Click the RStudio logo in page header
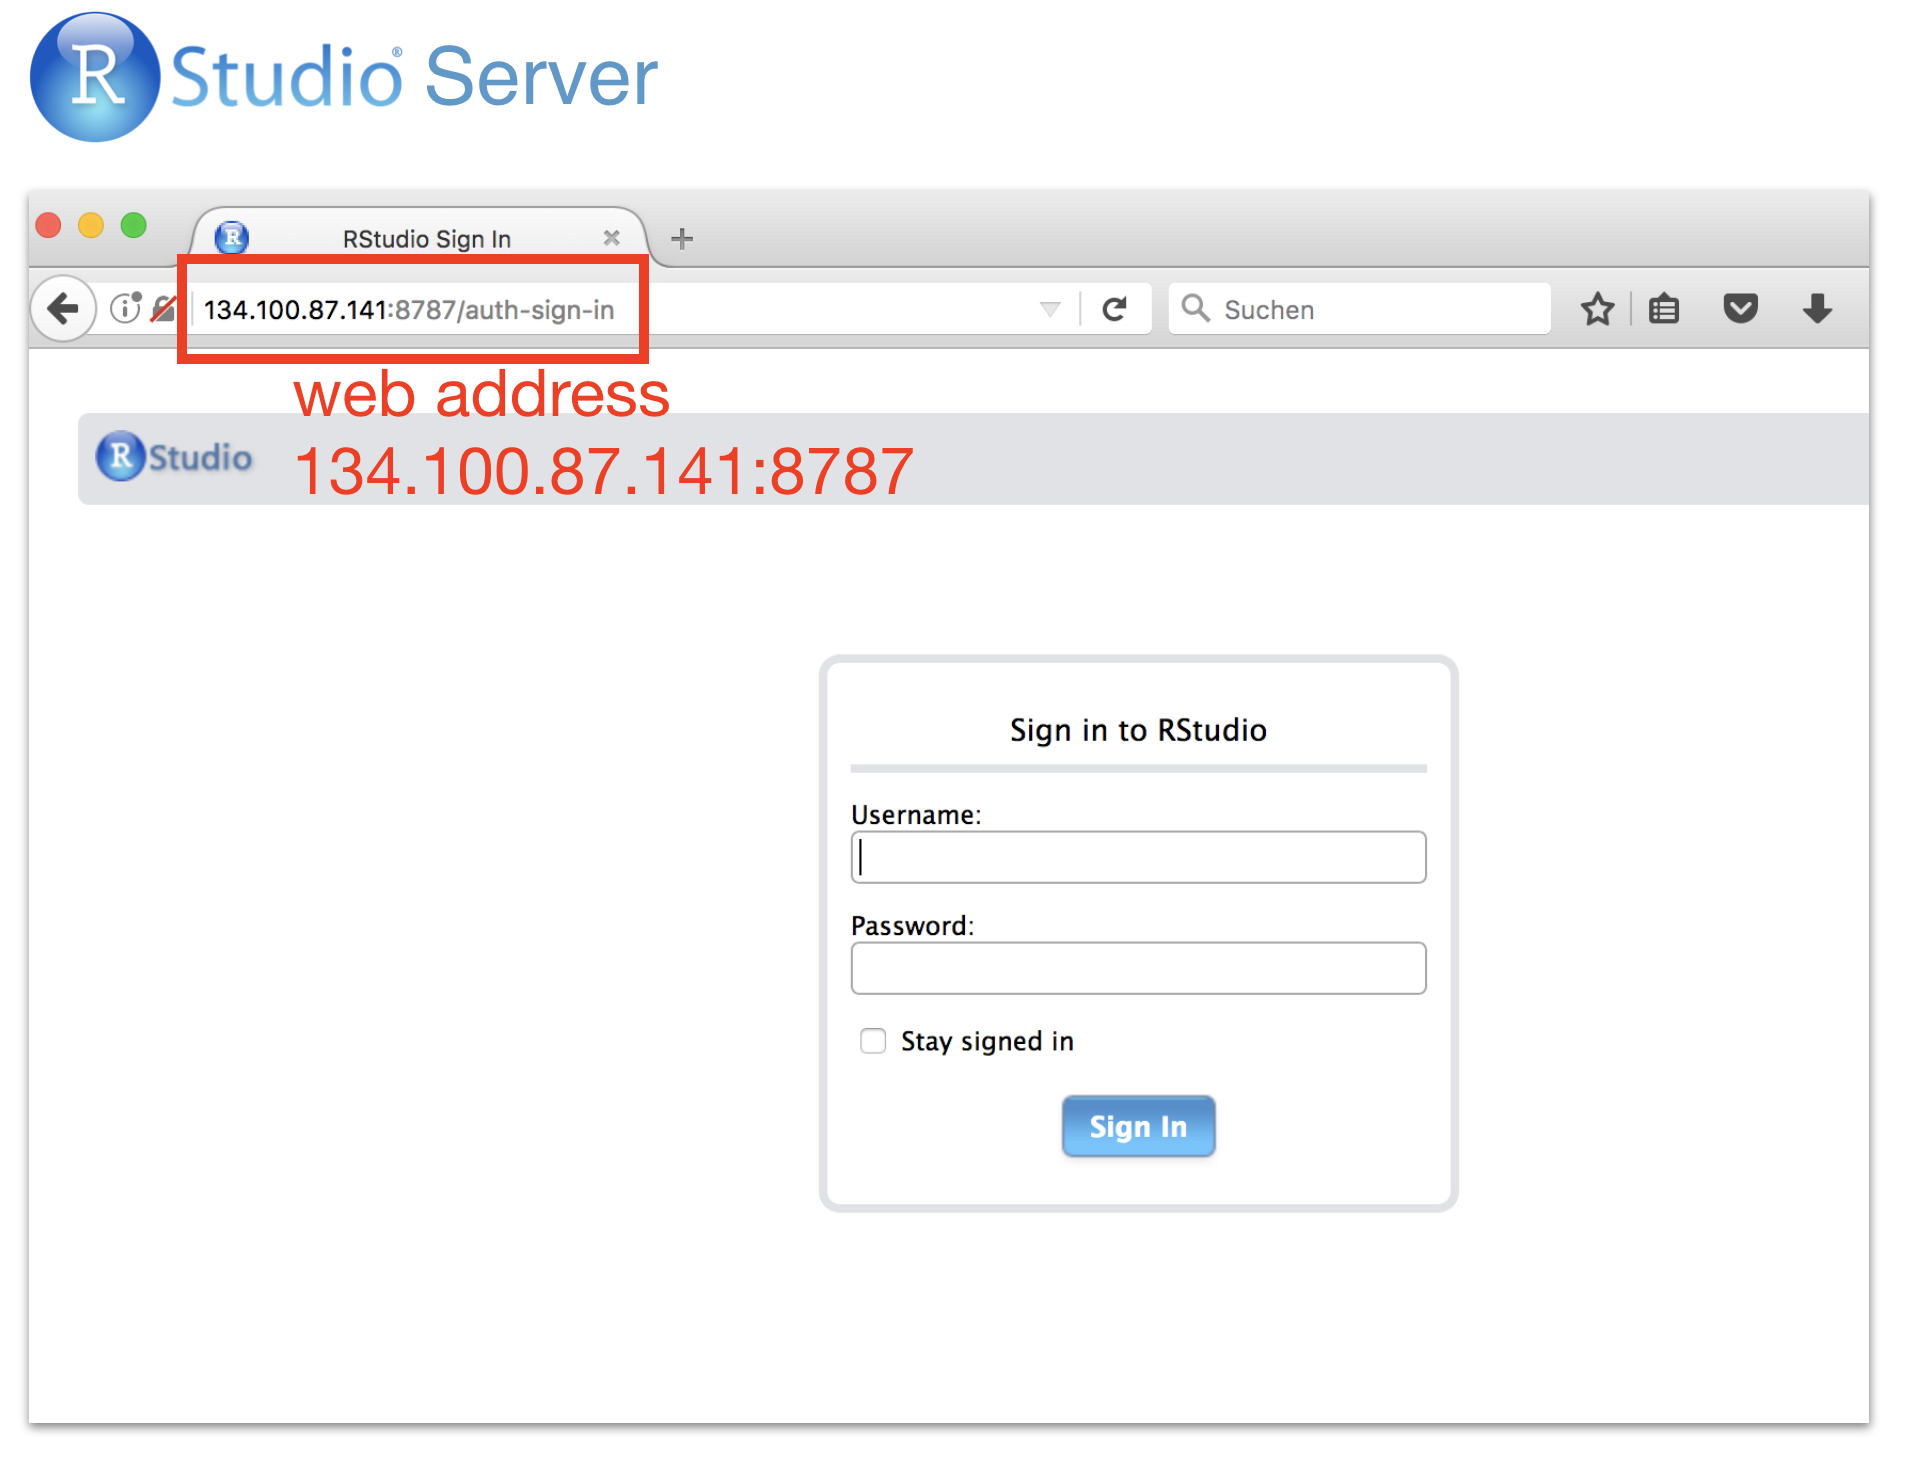The height and width of the screenshot is (1460, 1906). point(174,457)
